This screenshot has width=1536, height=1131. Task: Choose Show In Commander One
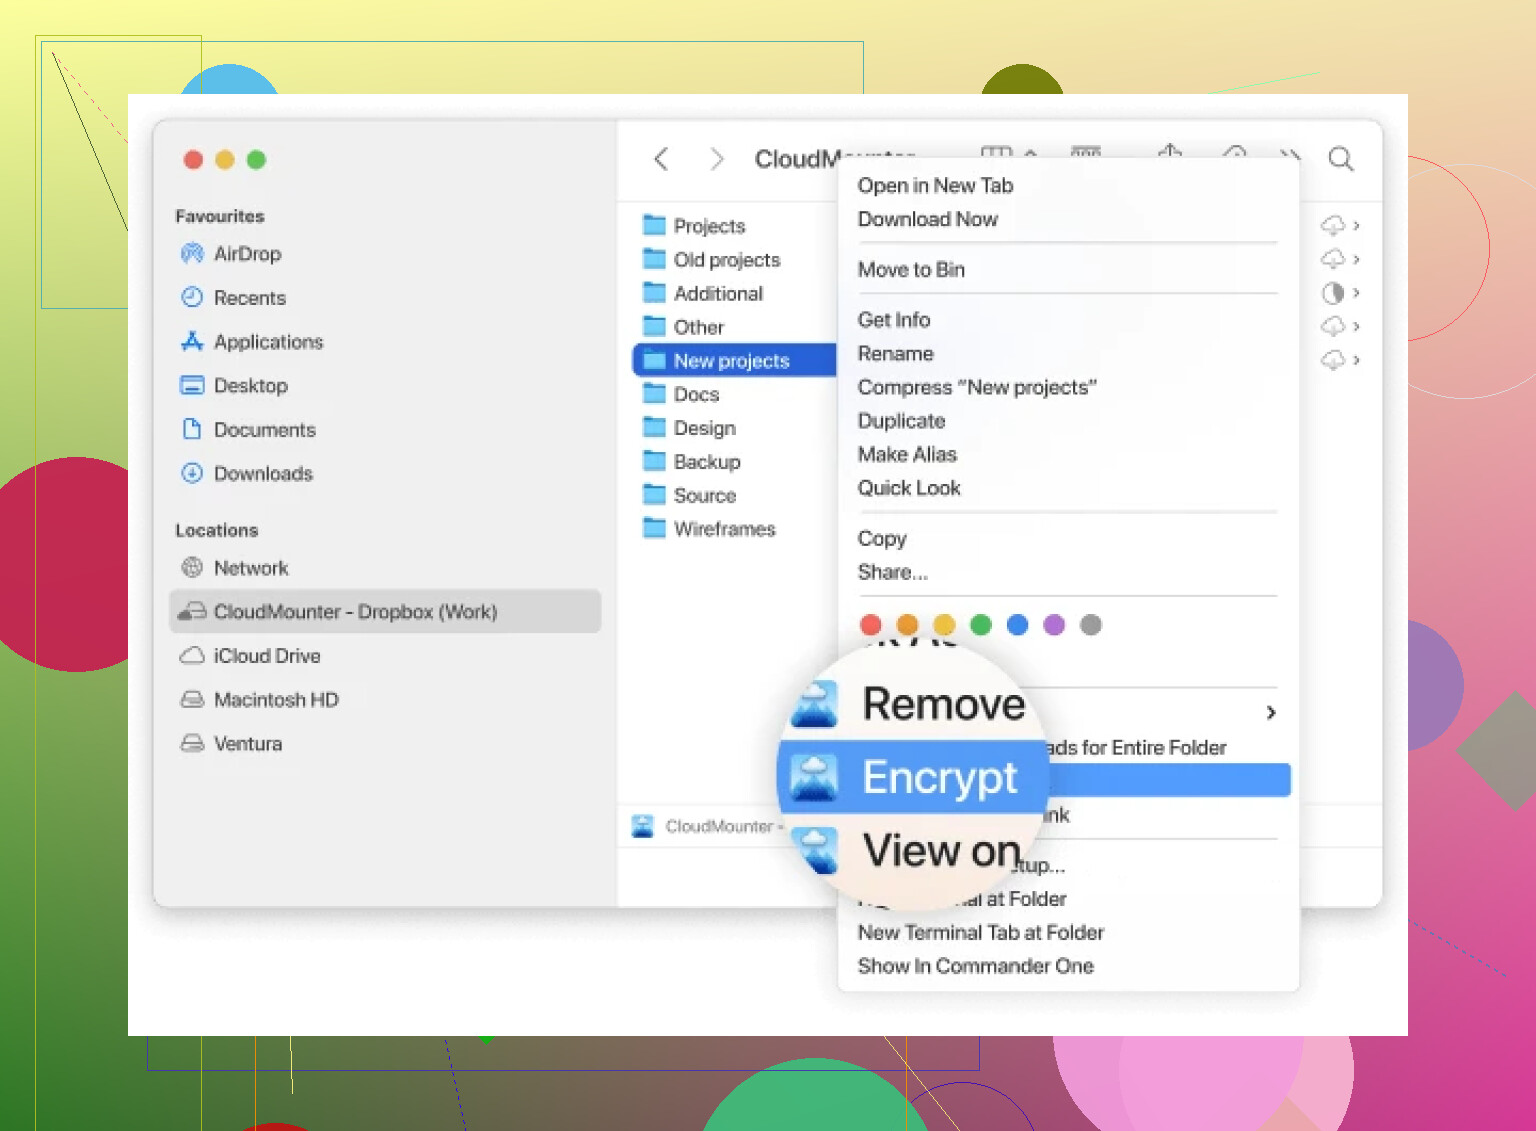[x=976, y=966]
